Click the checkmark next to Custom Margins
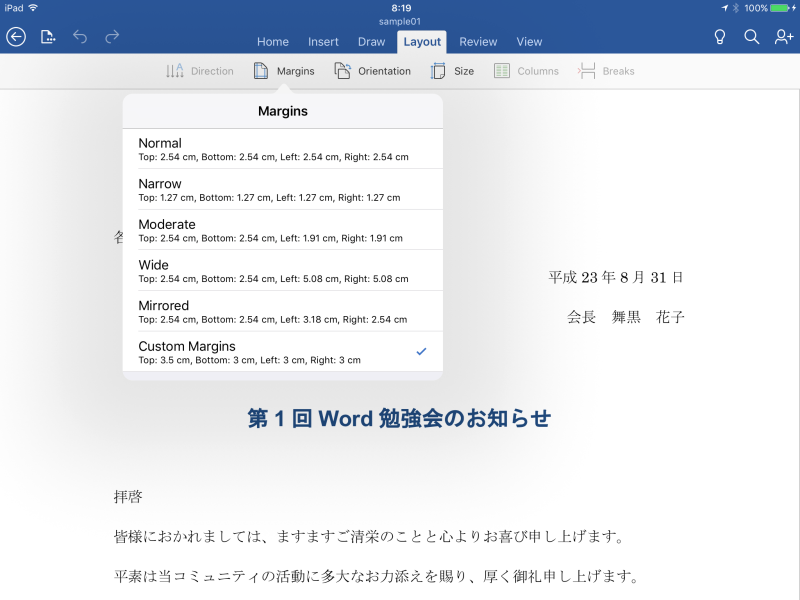Image resolution: width=800 pixels, height=600 pixels. pyautogui.click(x=421, y=352)
